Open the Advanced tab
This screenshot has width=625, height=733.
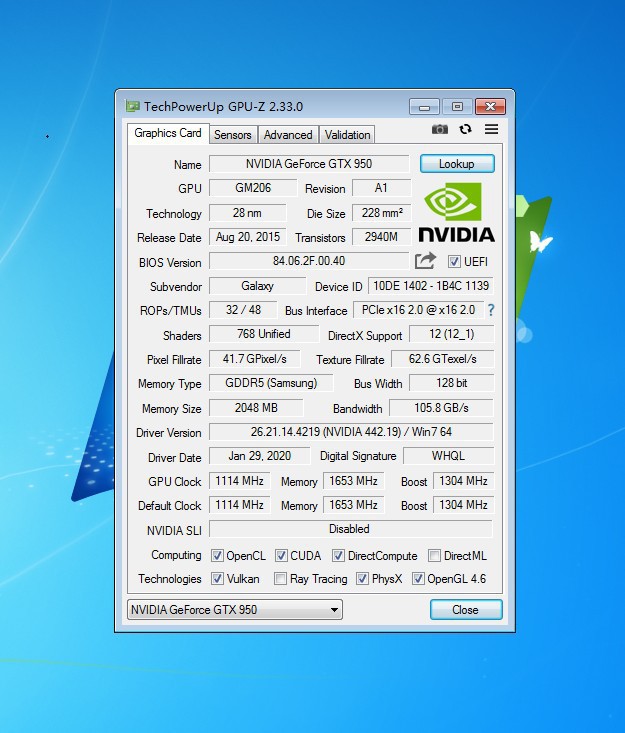click(288, 135)
